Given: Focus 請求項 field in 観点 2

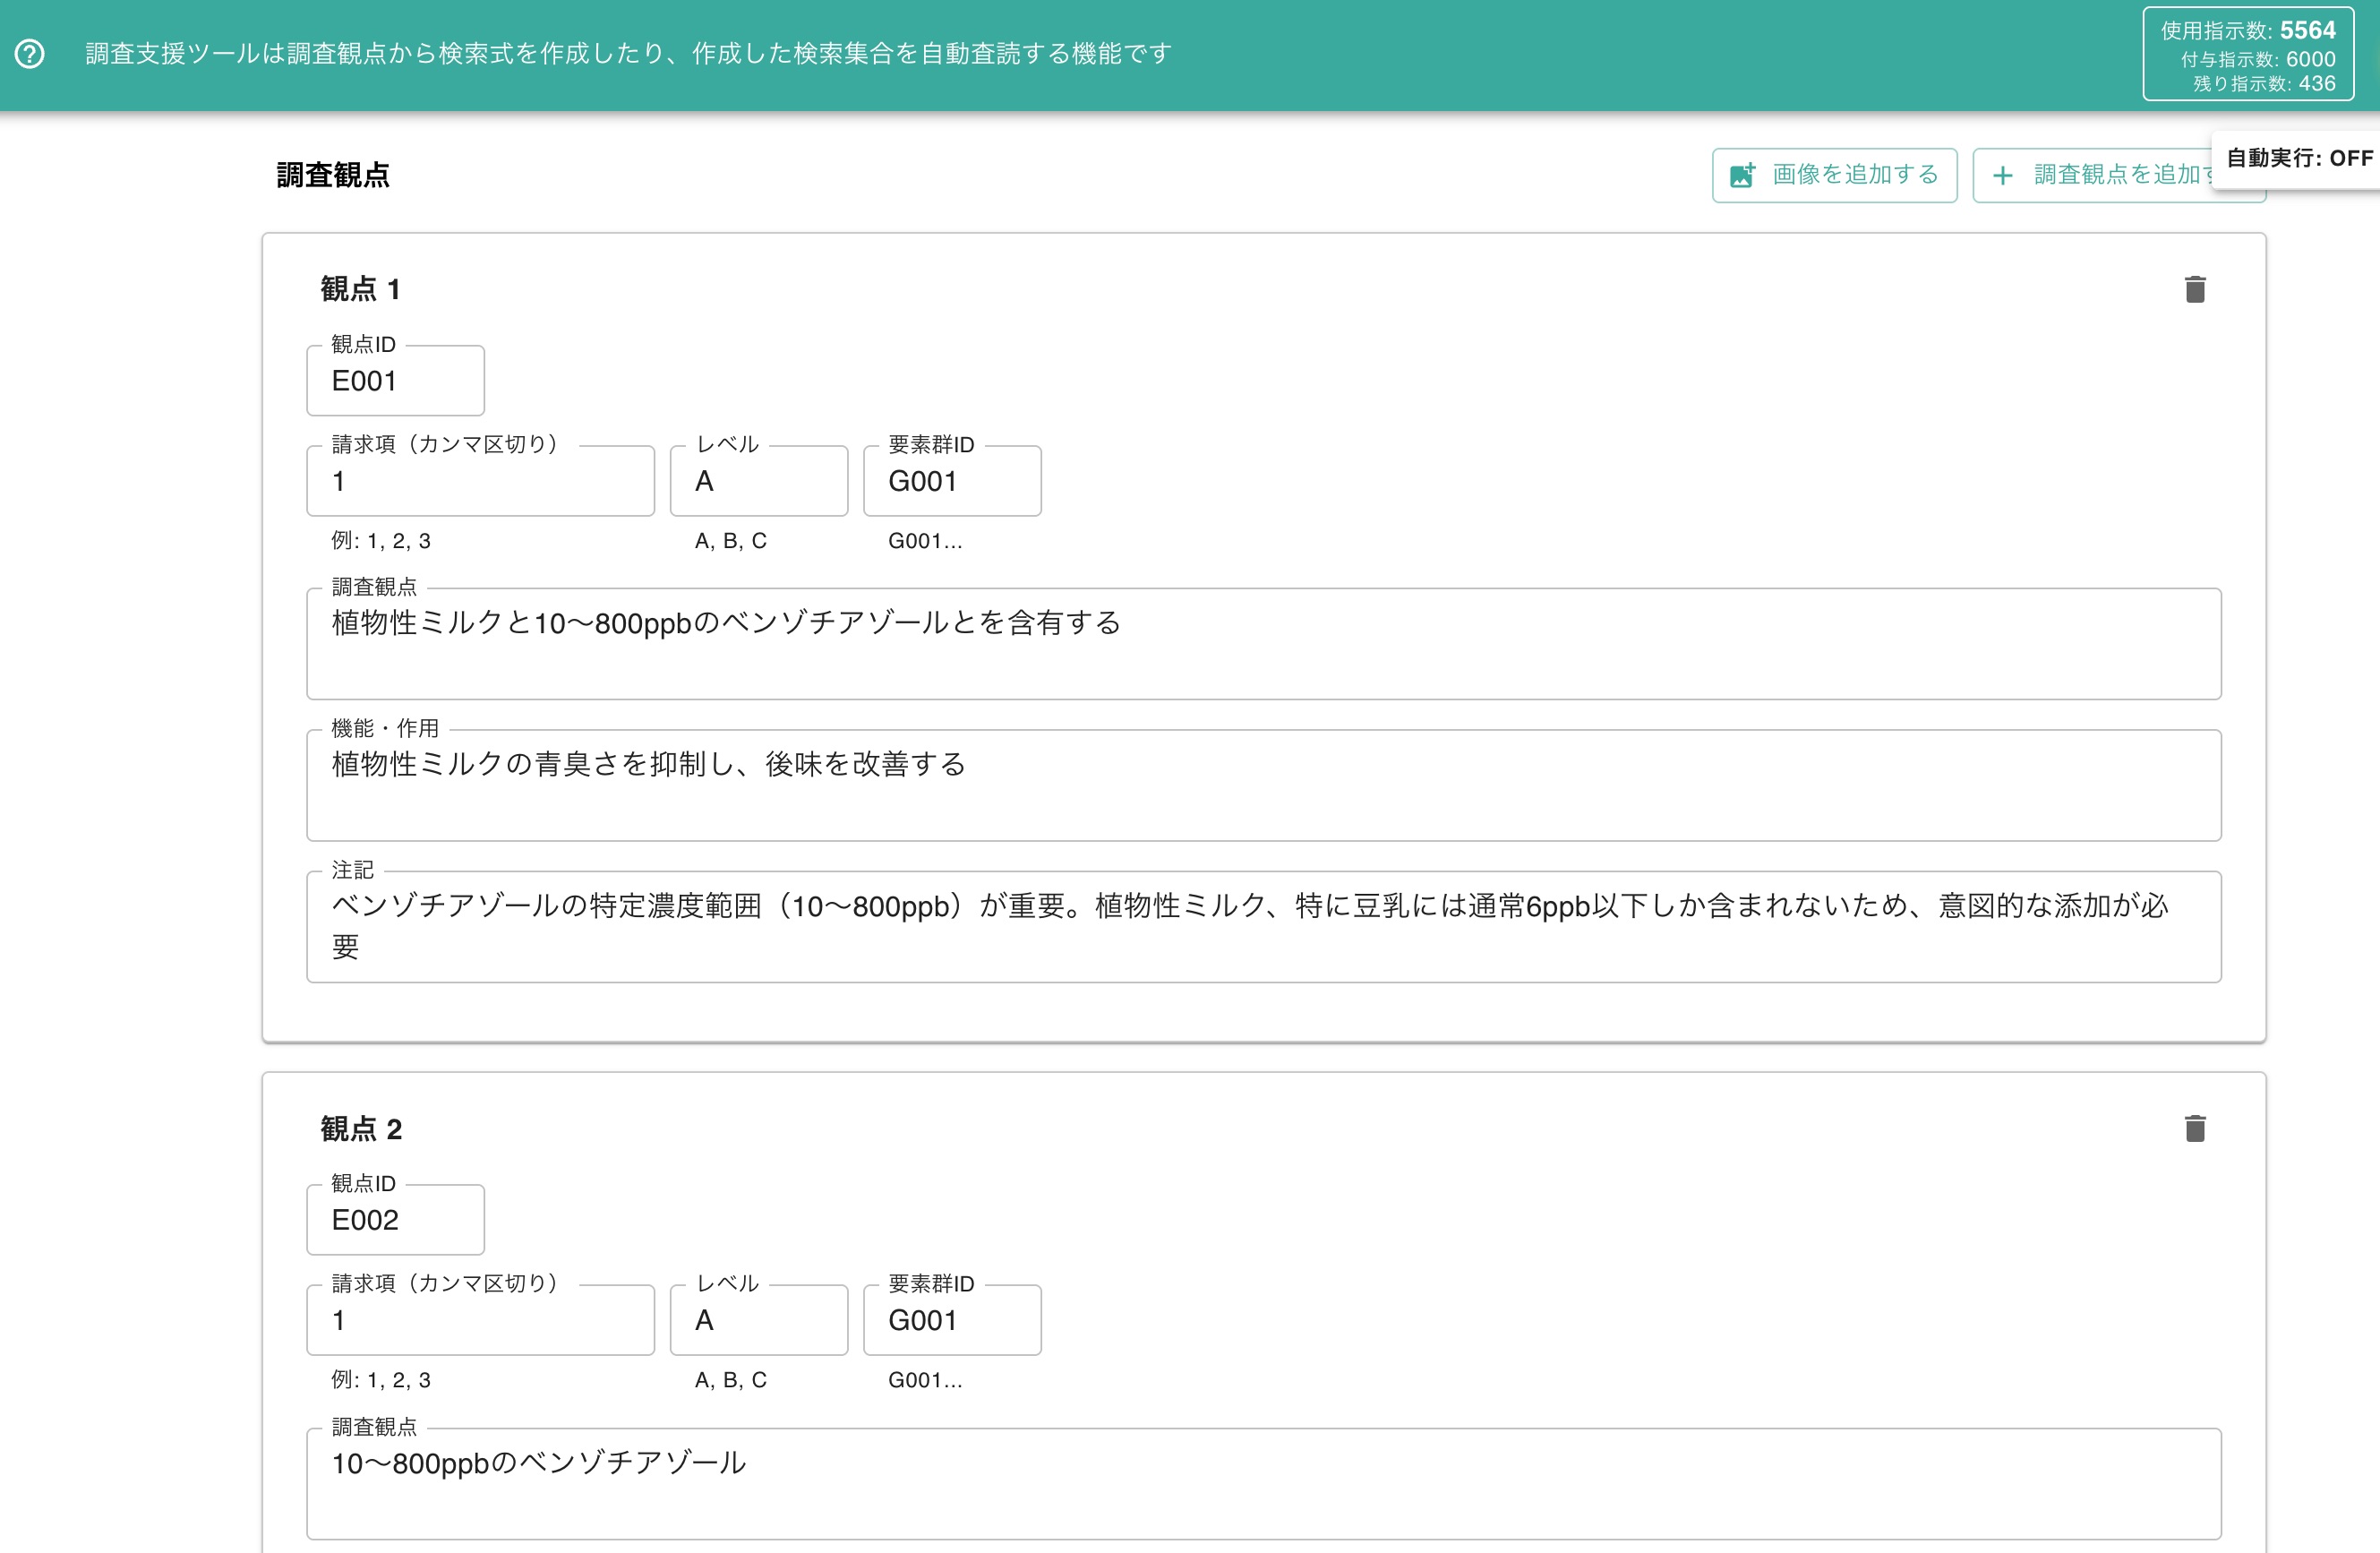Looking at the screenshot, I should [x=480, y=1320].
